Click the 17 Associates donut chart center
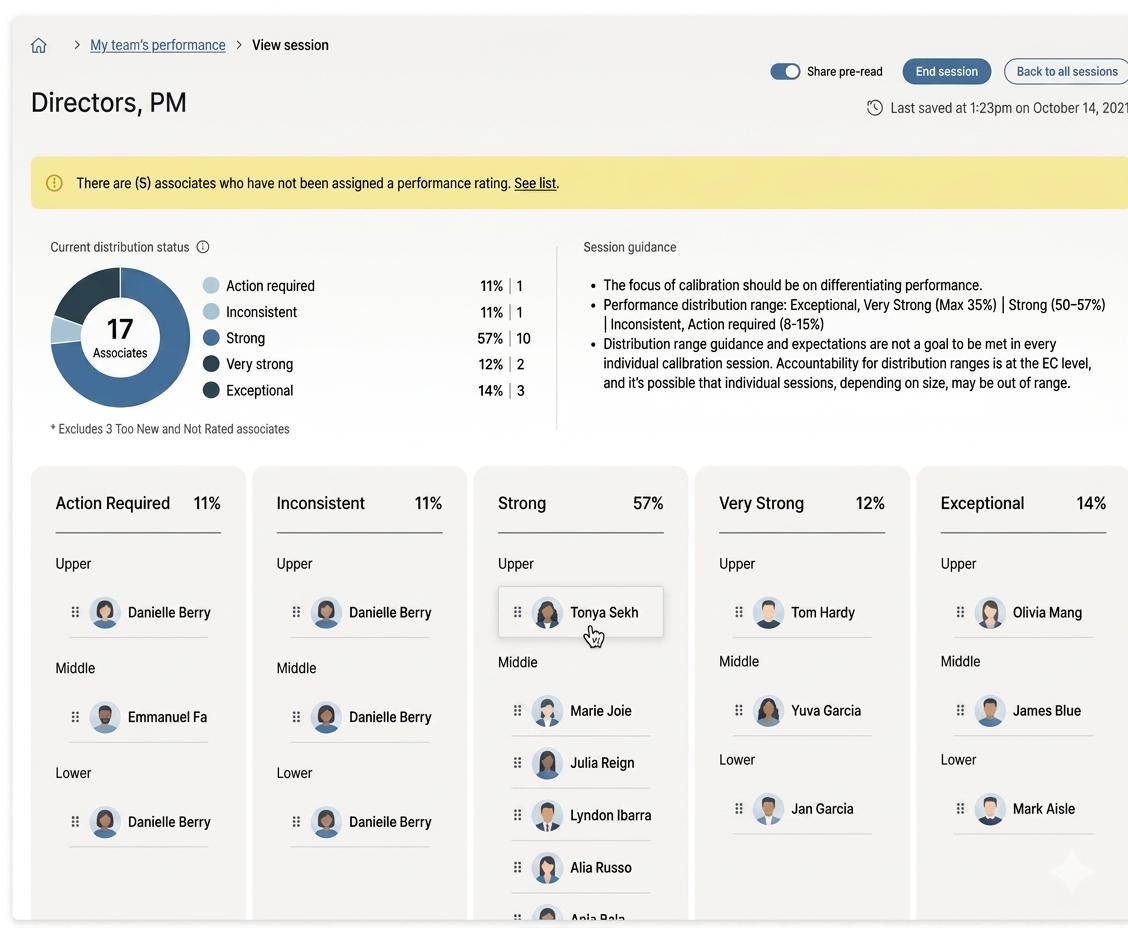Screen dimensions: 1128x928 coord(120,337)
